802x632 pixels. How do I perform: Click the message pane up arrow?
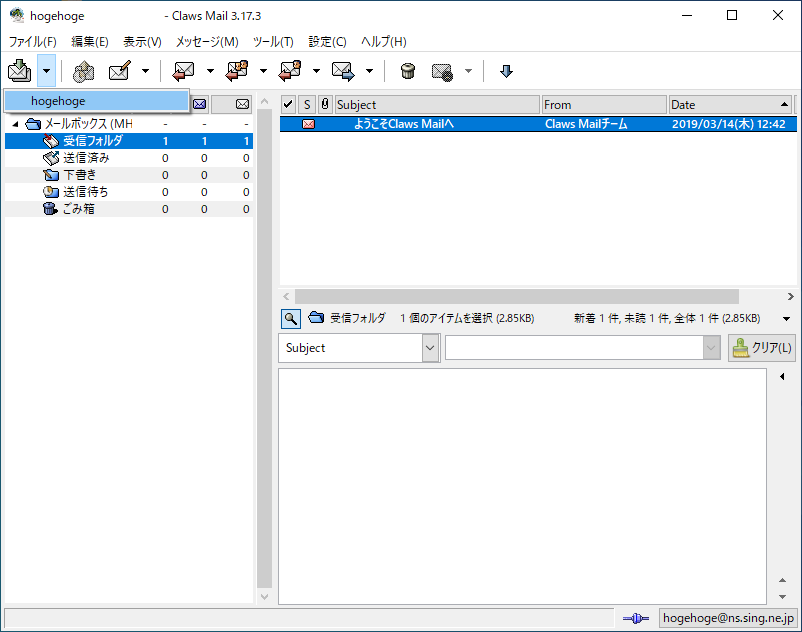coord(783,580)
